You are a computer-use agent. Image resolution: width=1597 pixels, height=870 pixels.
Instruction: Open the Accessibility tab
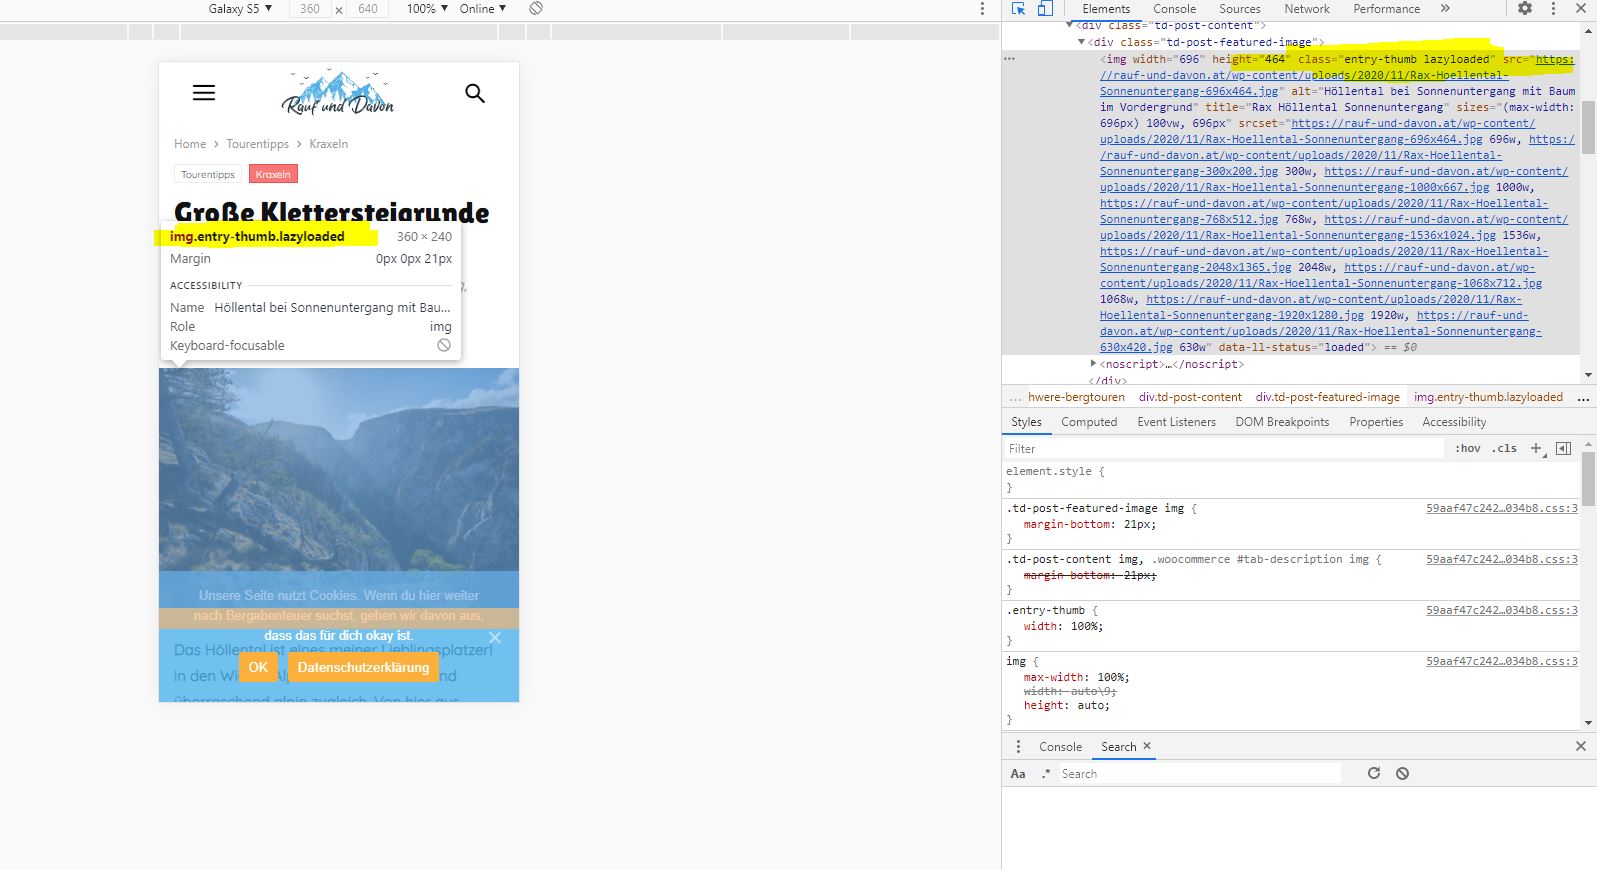[1454, 422]
